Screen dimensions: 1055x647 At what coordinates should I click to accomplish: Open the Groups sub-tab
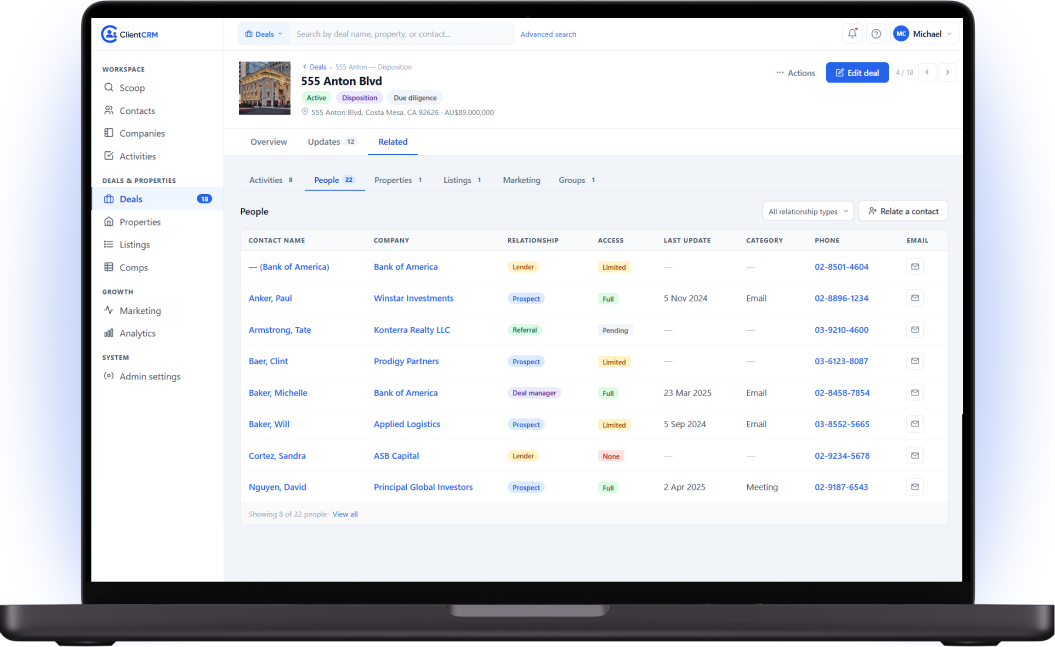tap(577, 180)
